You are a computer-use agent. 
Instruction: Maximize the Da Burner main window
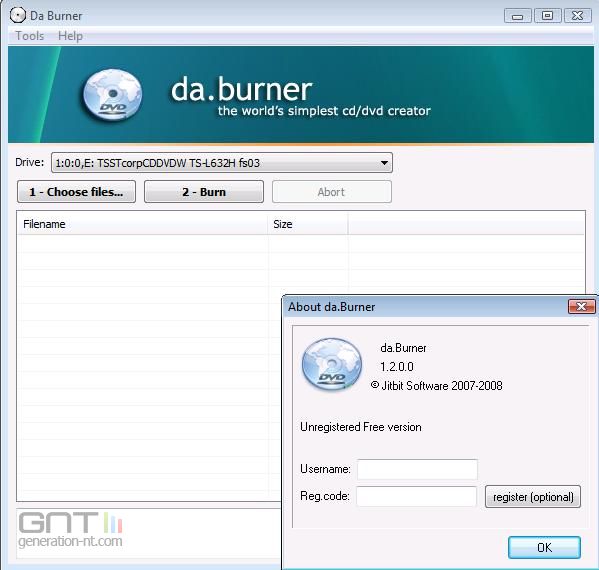coord(547,16)
